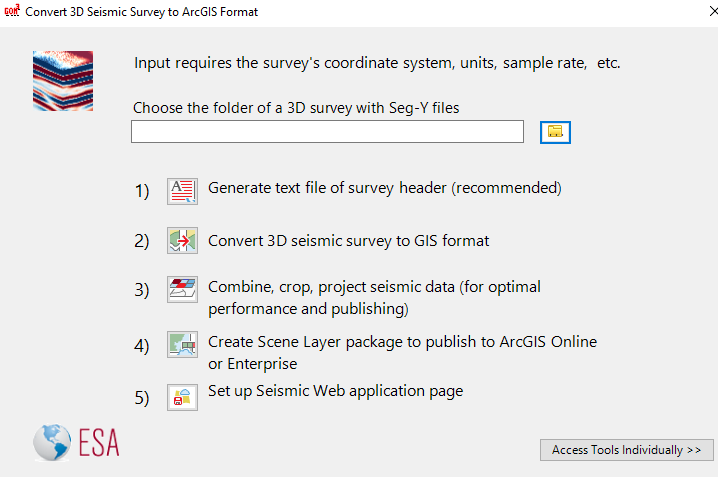Click the Combine, crop, project seismic data icon
Screen dimensions: 718x477
coord(182,290)
